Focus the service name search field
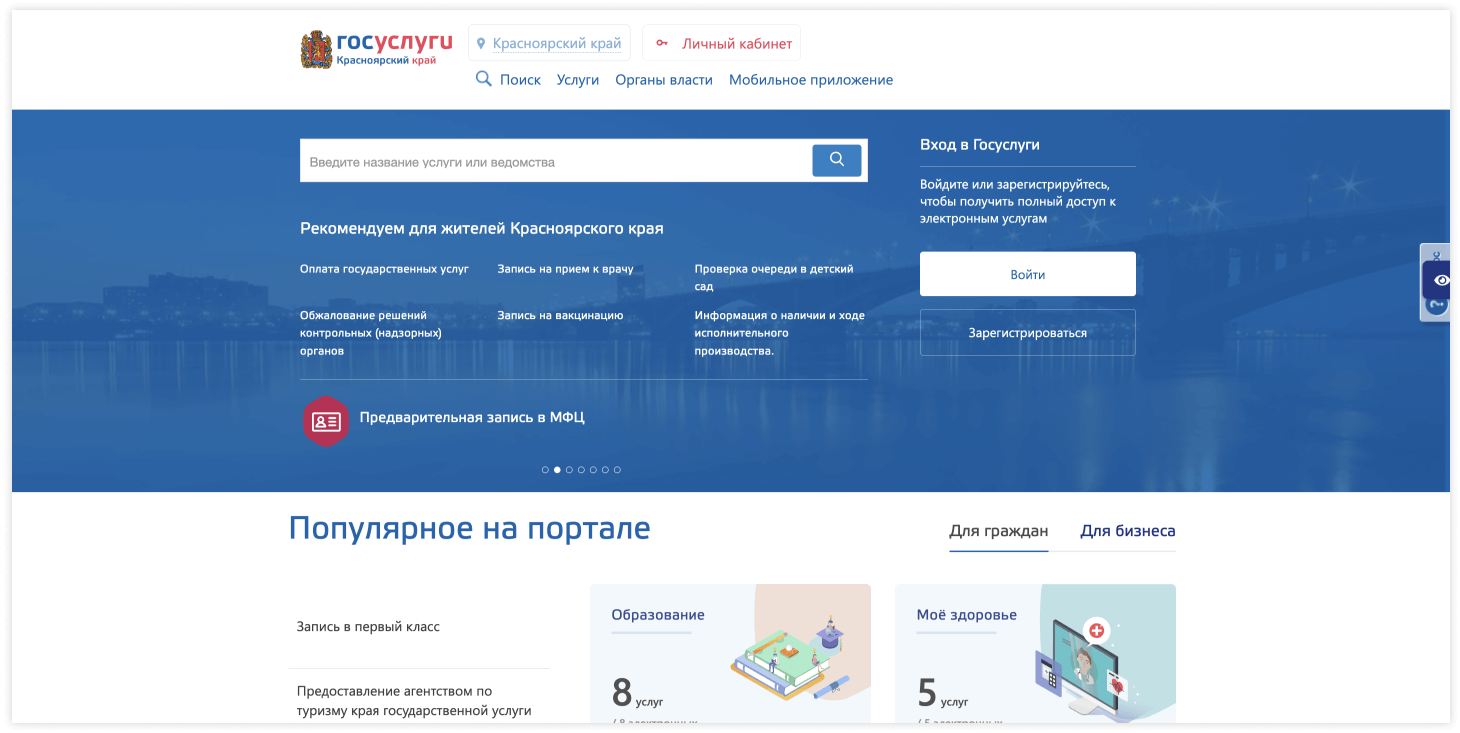This screenshot has width=1460, height=733. click(x=555, y=161)
